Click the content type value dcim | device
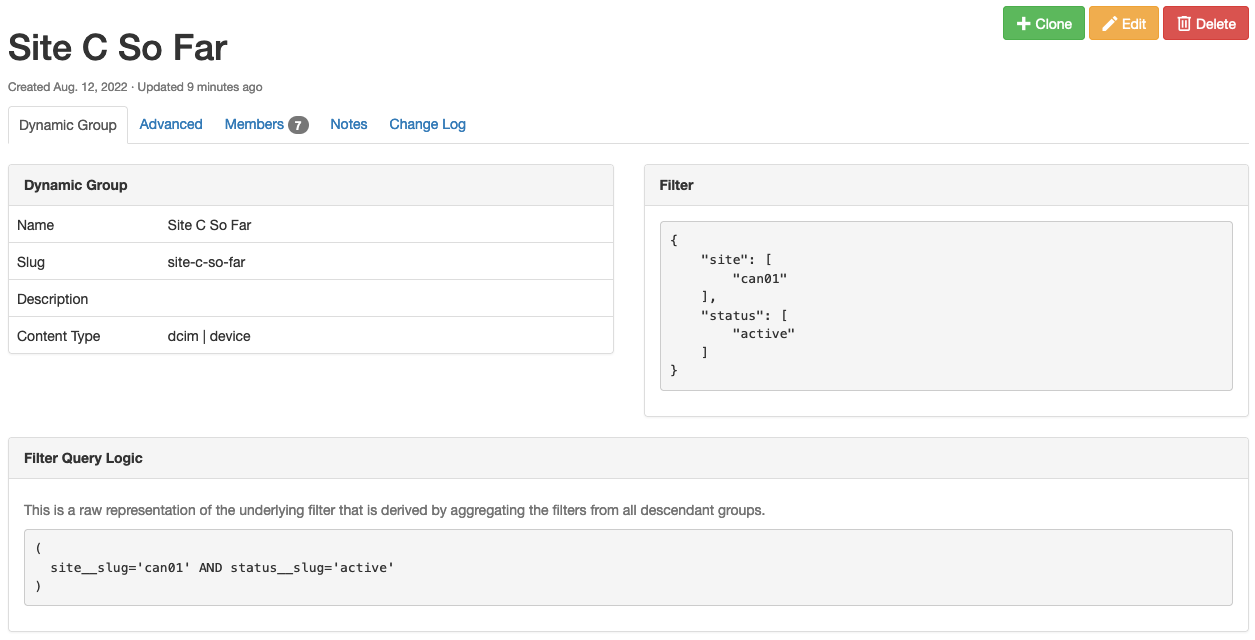The width and height of the screenshot is (1255, 640). coord(209,336)
